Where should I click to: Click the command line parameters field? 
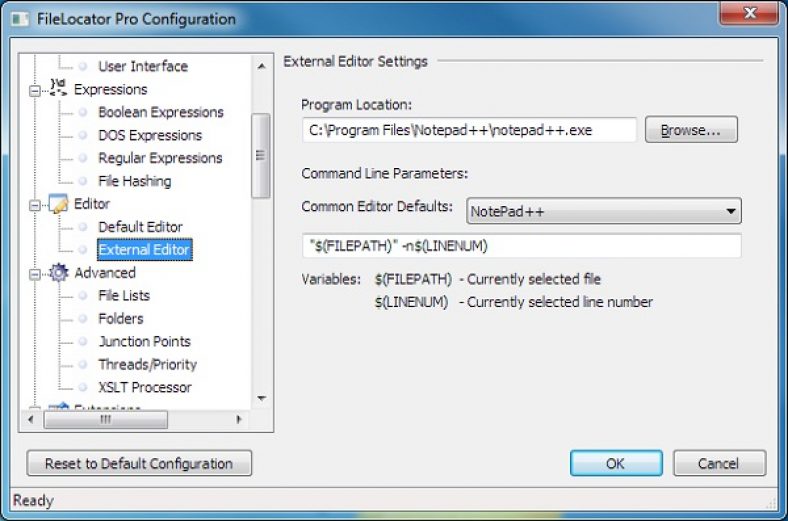[x=522, y=246]
